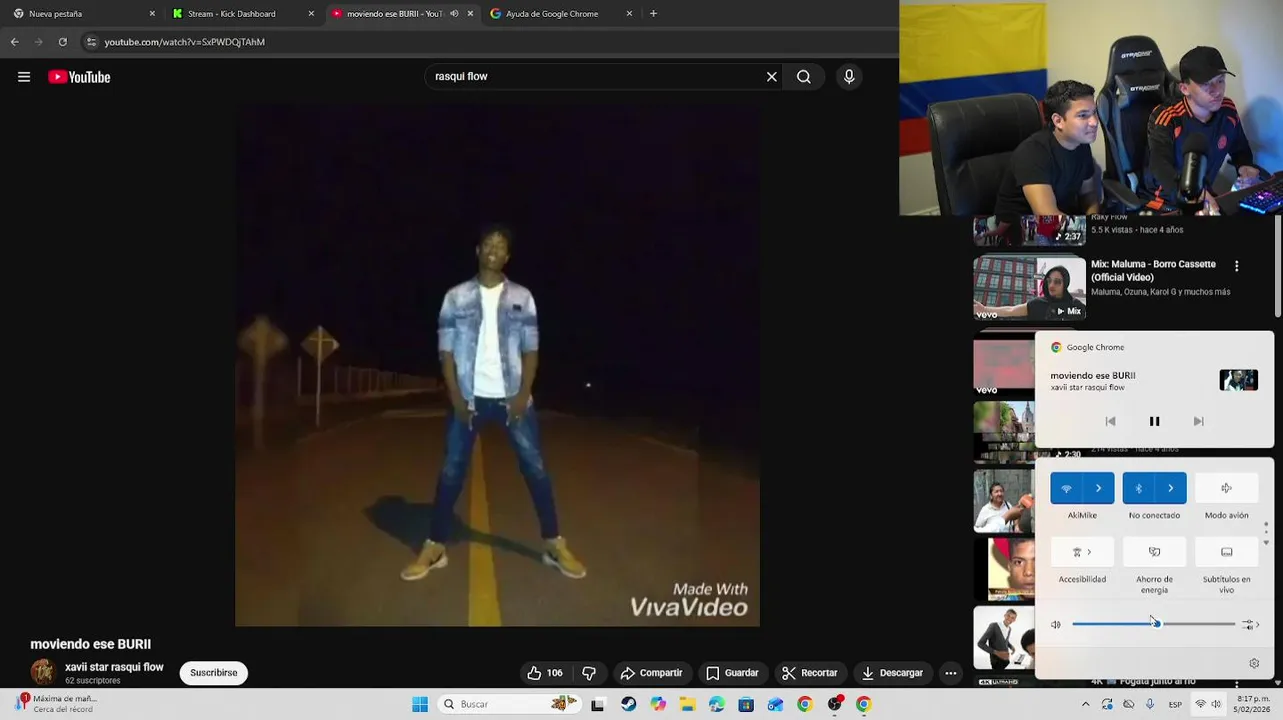This screenshot has height=720, width=1283.
Task: Switch to Ayuda de Google Chrome tab
Action: [x=560, y=14]
